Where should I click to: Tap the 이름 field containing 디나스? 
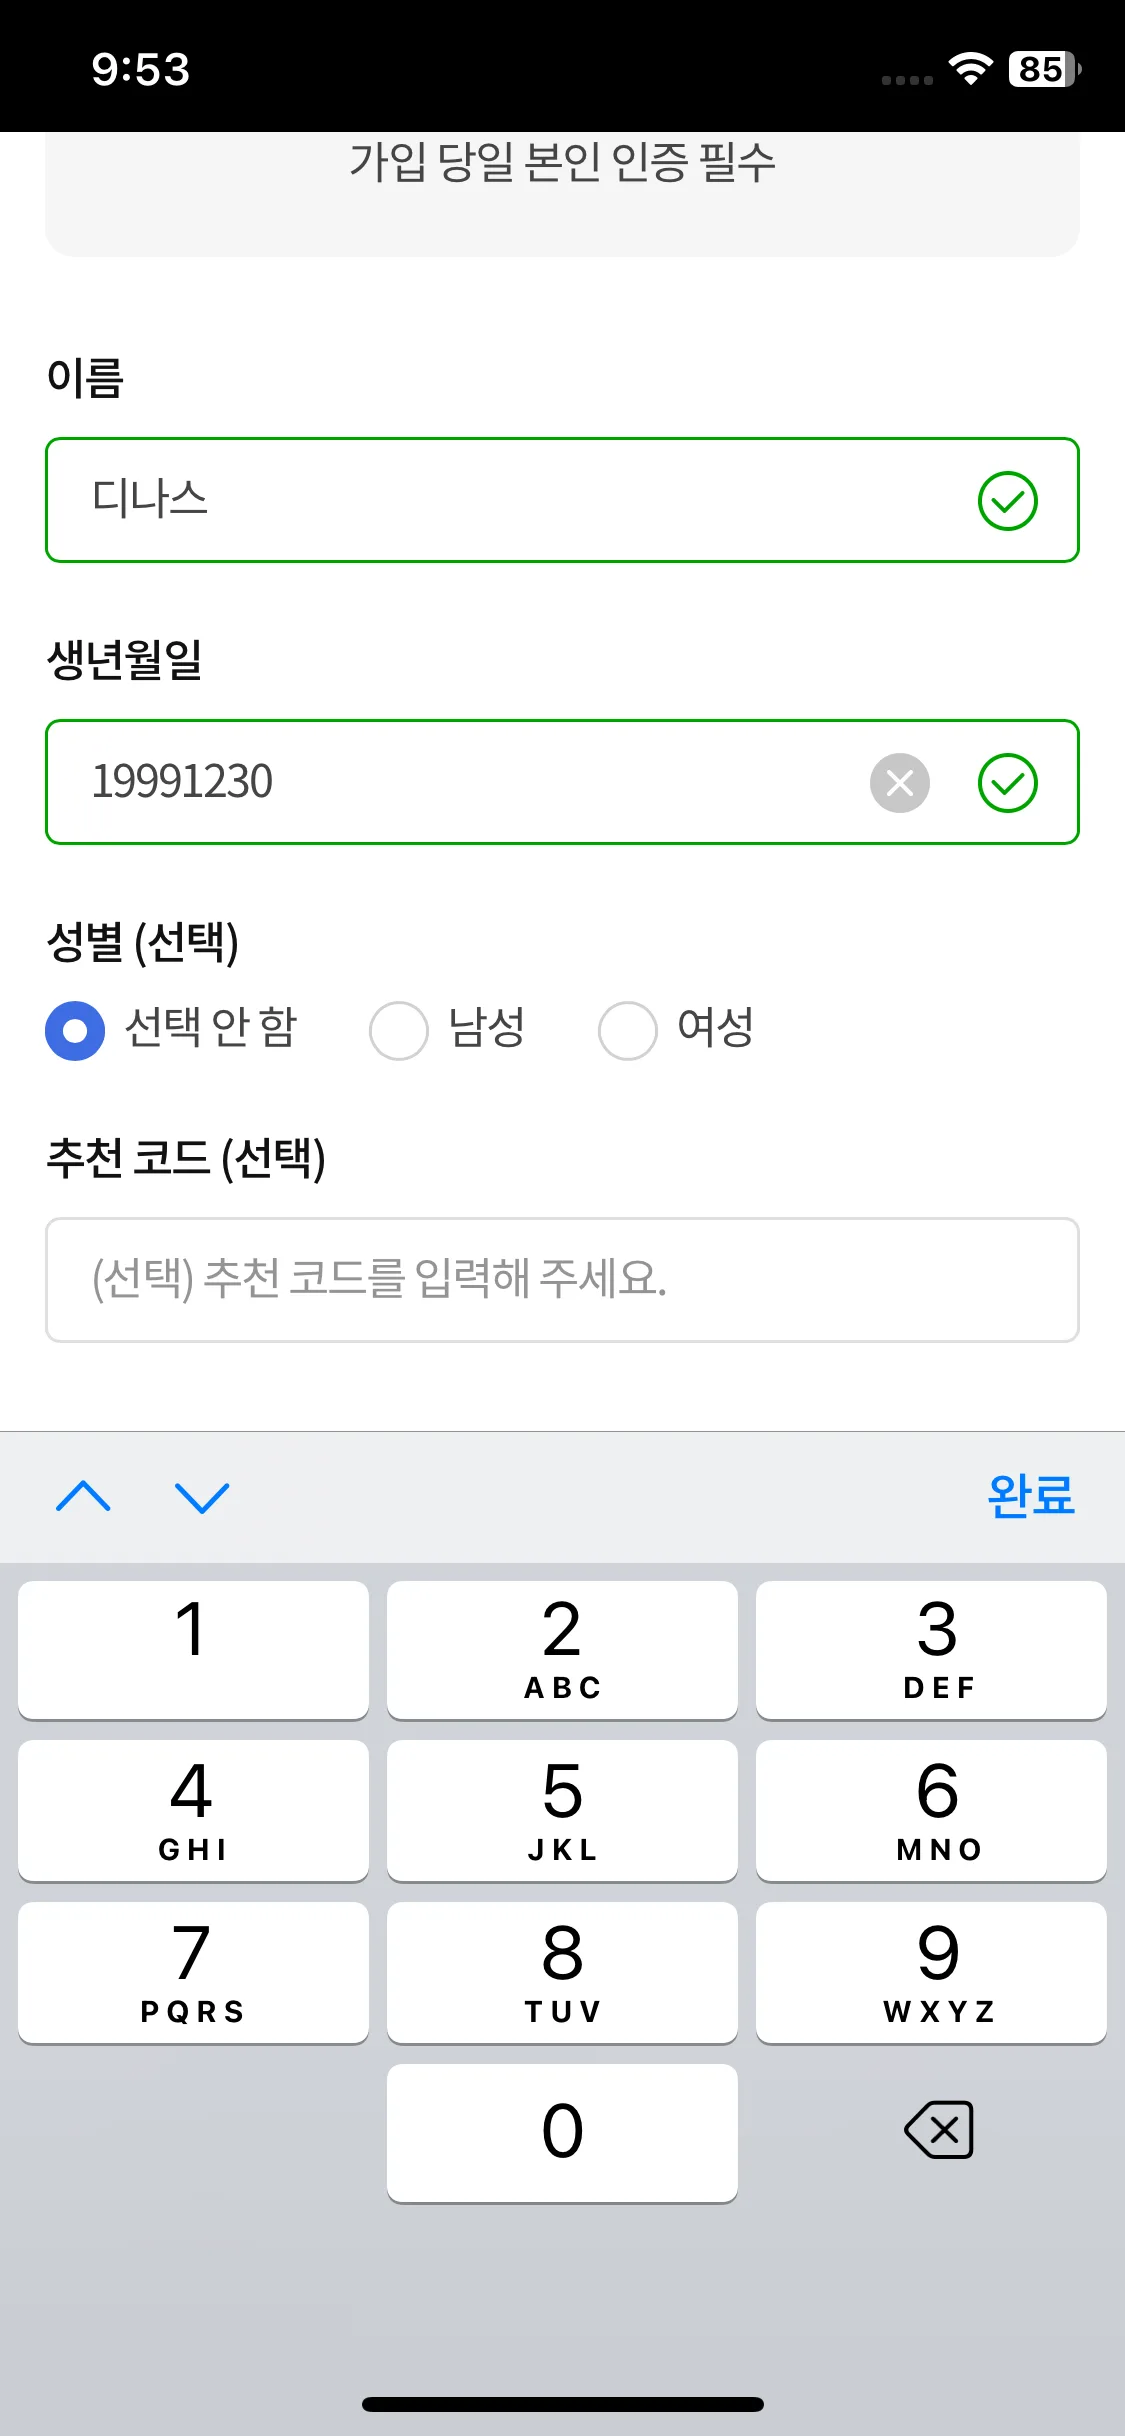[x=500, y=500]
